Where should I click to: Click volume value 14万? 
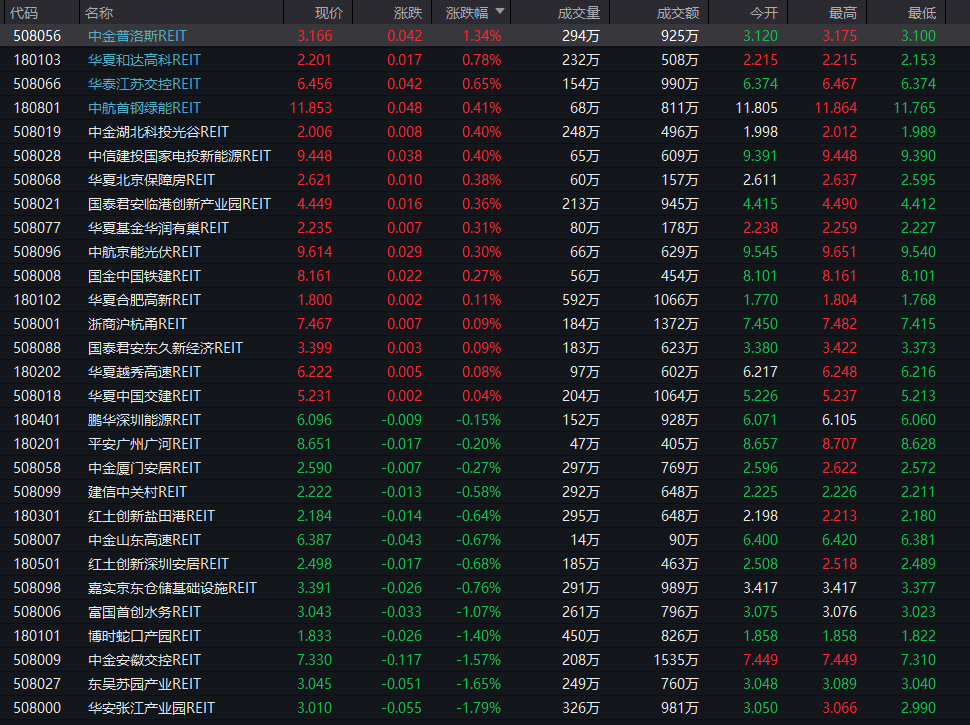pos(585,540)
